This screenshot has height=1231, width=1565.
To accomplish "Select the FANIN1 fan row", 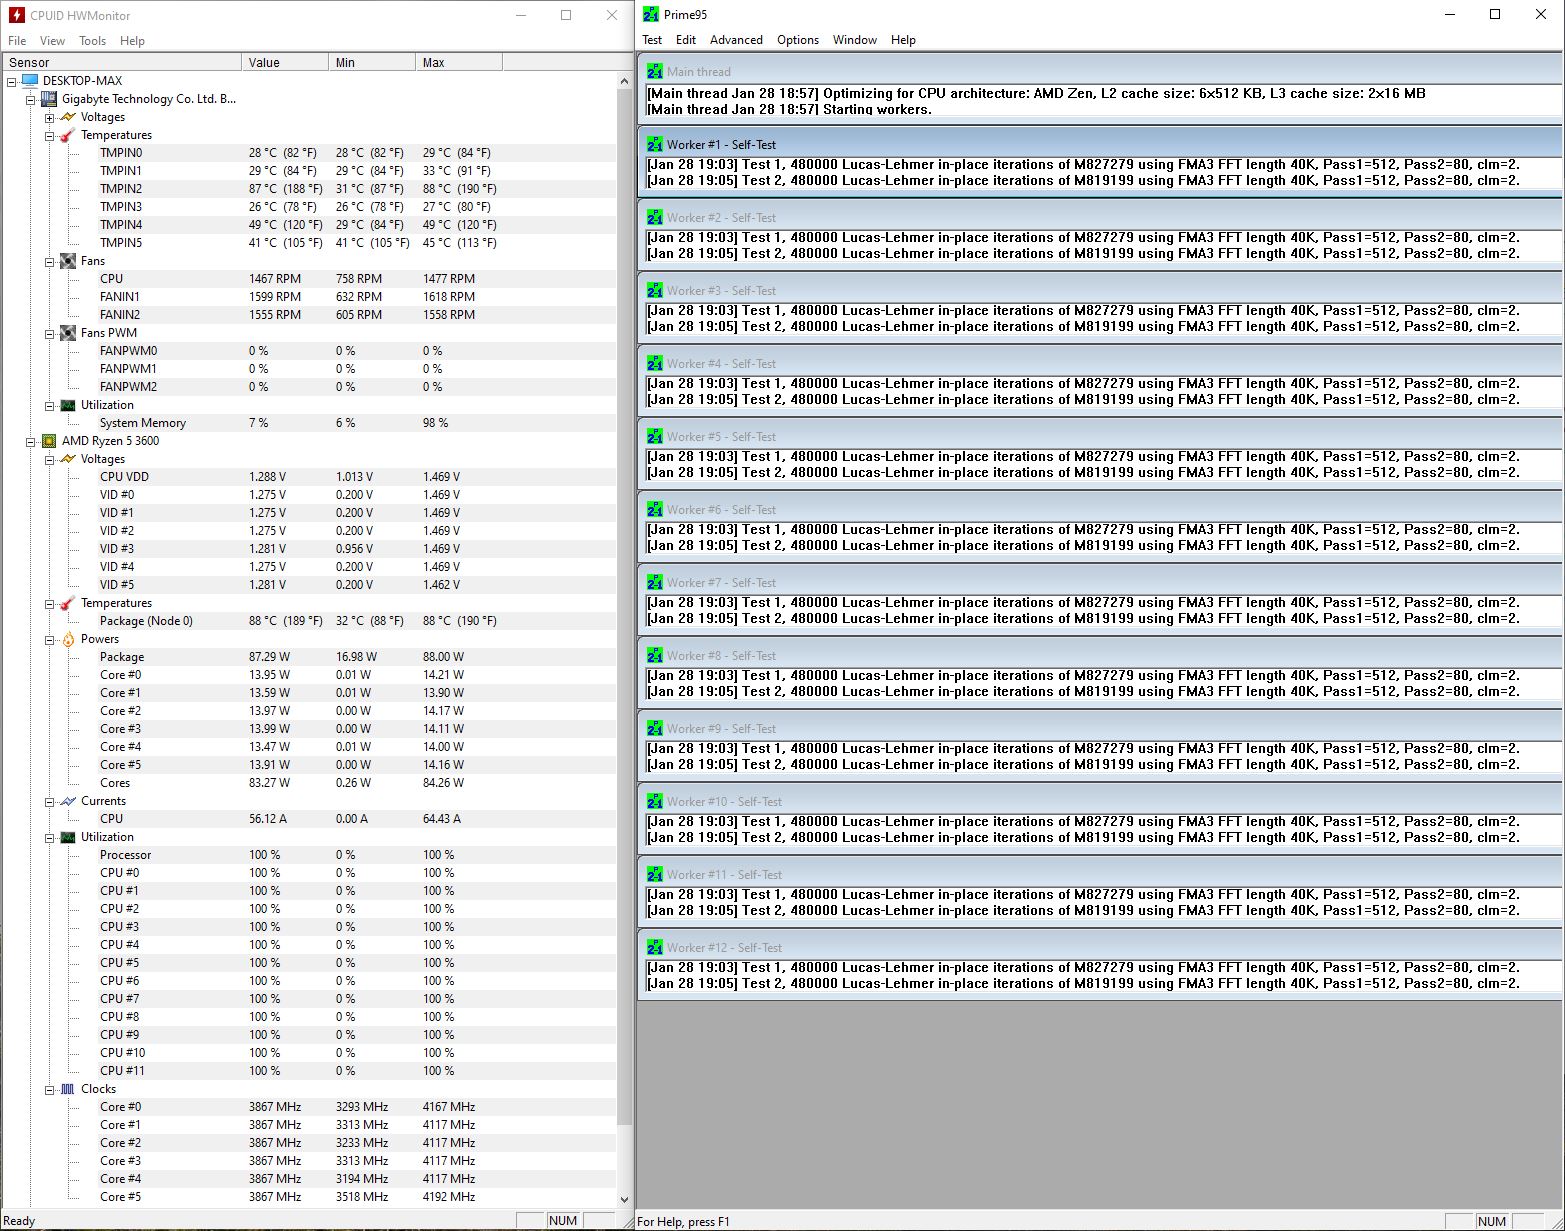I will point(308,297).
